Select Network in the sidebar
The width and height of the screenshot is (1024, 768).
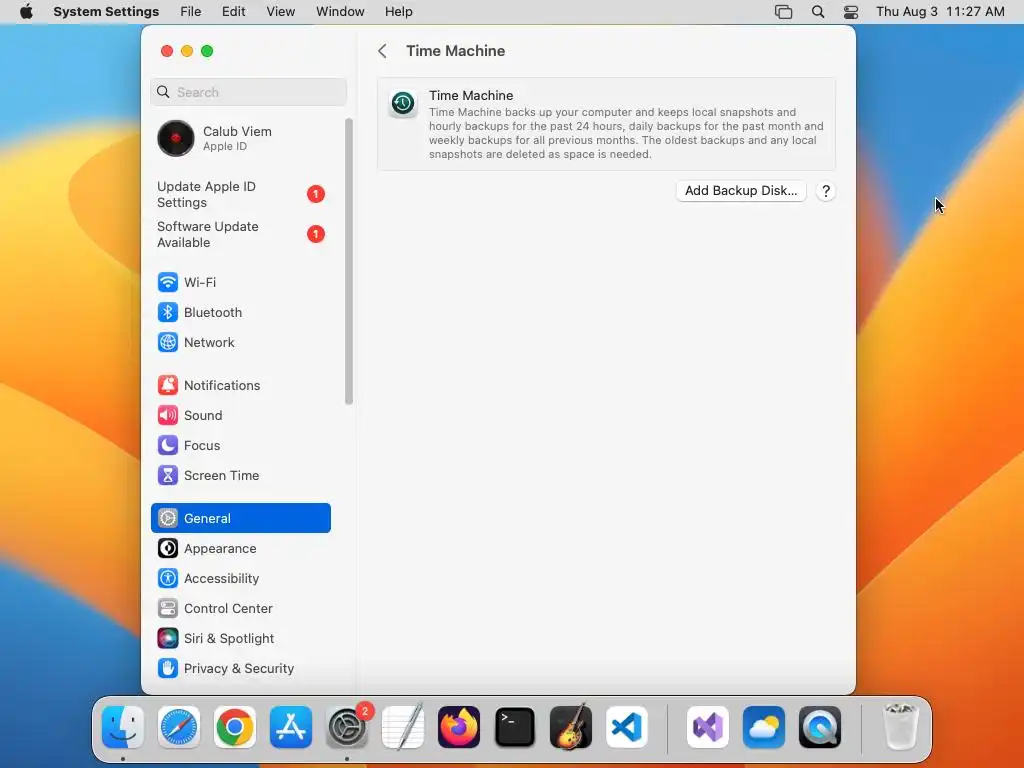pos(240,342)
